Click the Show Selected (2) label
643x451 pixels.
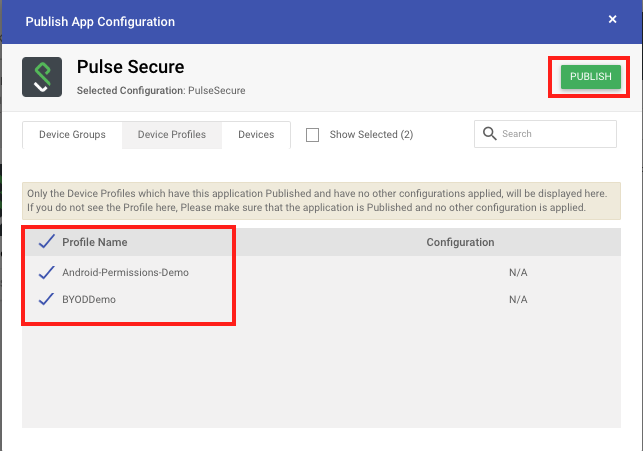click(x=371, y=134)
